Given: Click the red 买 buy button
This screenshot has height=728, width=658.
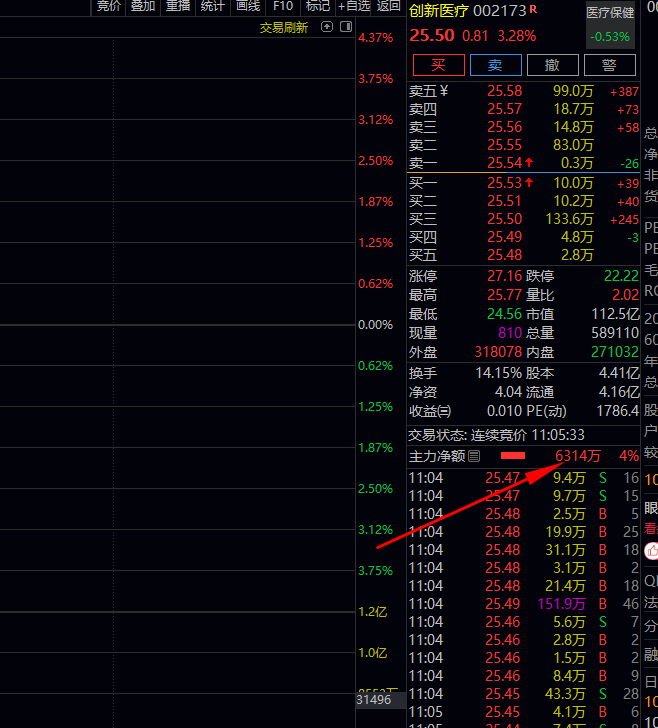Looking at the screenshot, I should point(439,65).
